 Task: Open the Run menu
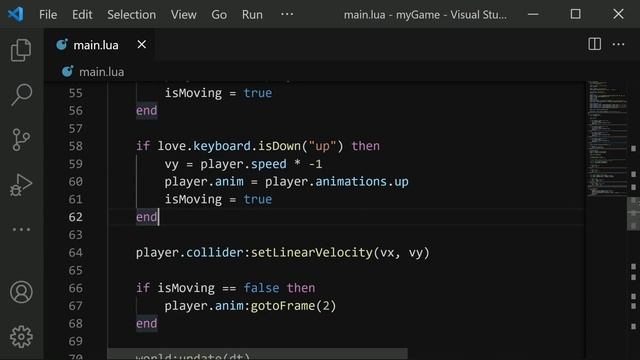[x=252, y=15]
